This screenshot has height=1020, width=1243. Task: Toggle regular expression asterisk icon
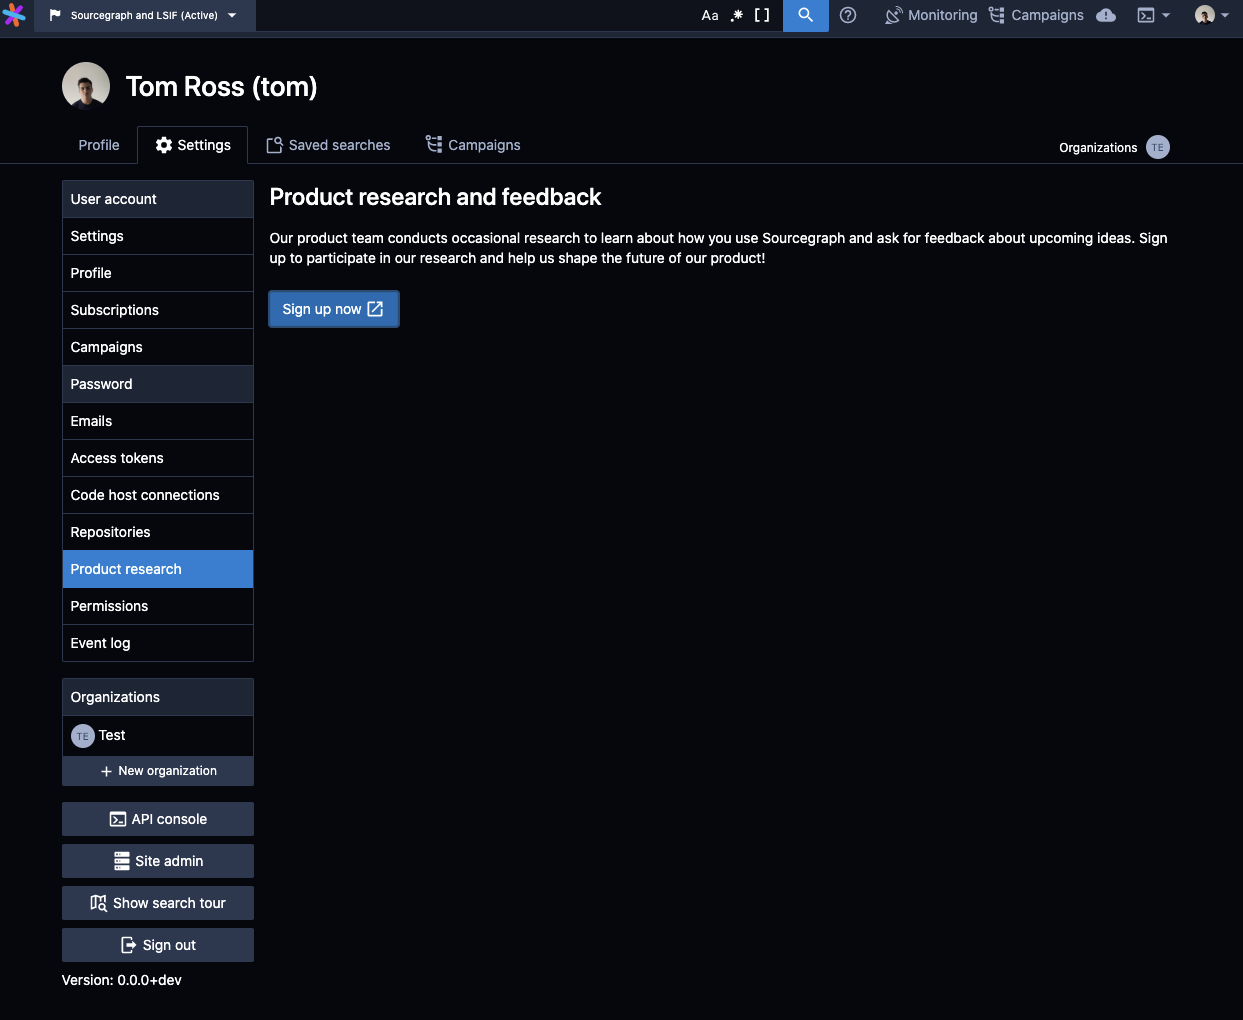click(737, 15)
